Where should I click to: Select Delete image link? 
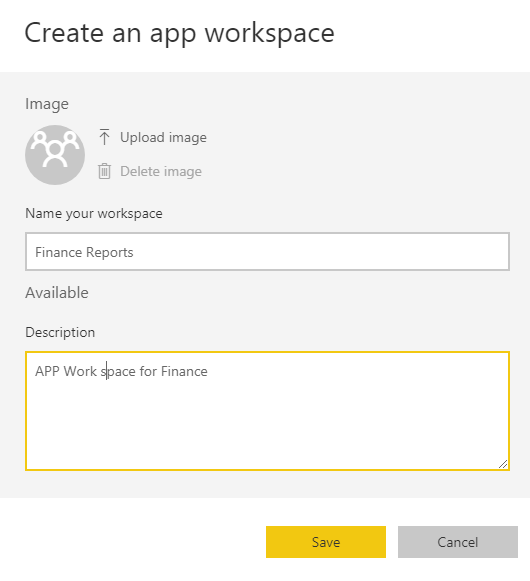(161, 172)
